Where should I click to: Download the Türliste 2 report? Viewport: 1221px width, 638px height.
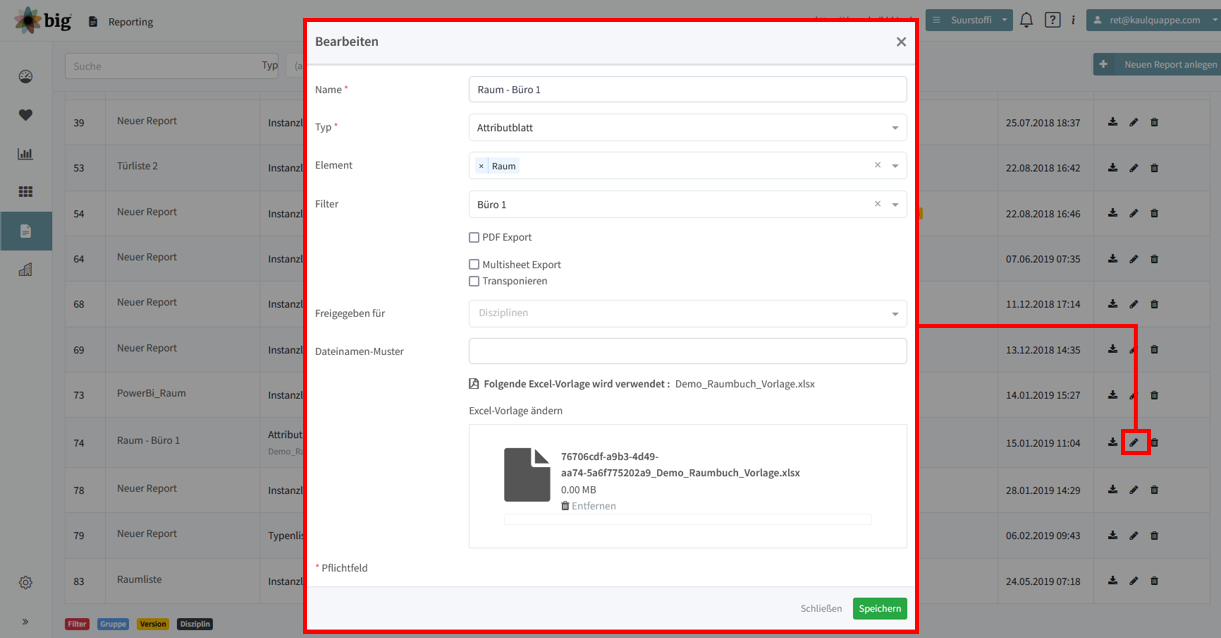click(x=1113, y=168)
